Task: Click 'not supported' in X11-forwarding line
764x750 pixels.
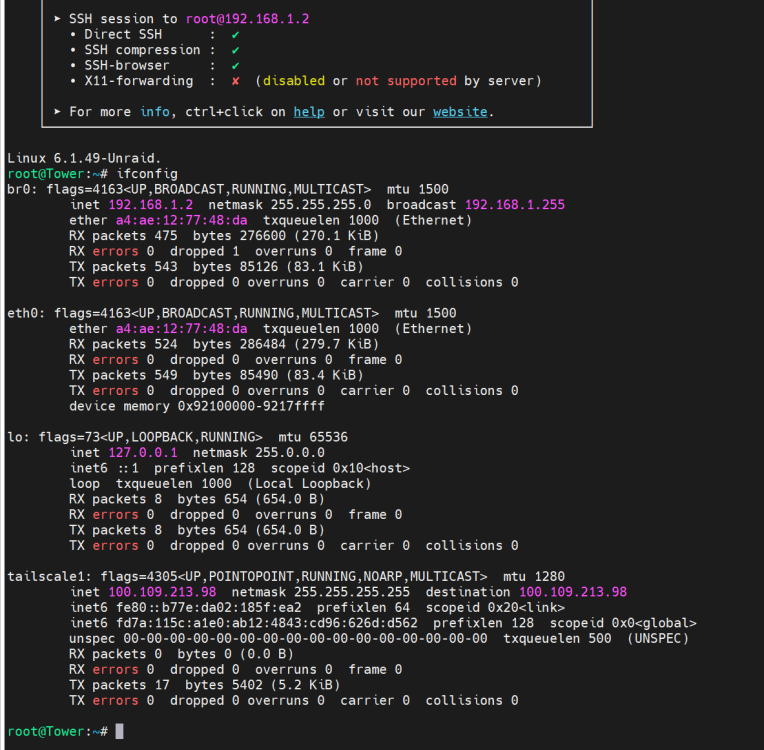Action: tap(406, 81)
